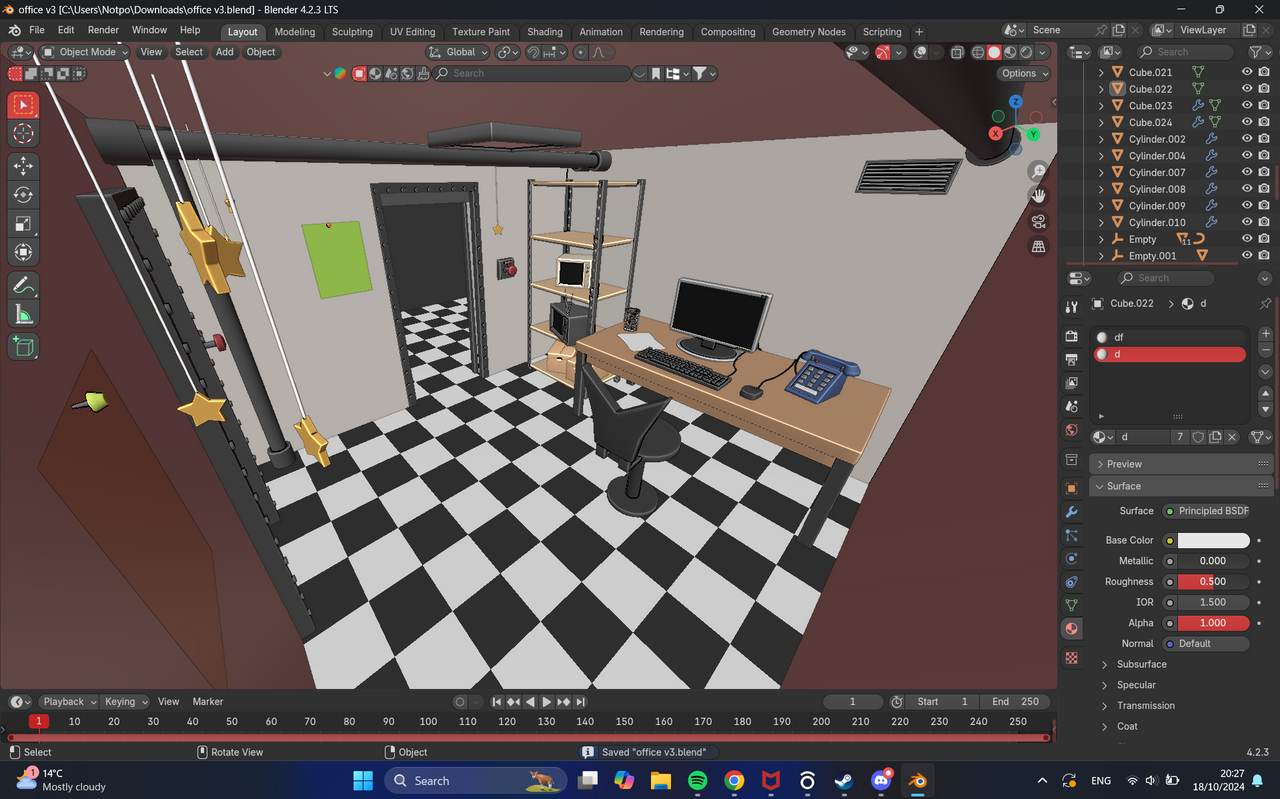Screen dimensions: 1280x799
Task: Switch to the Shading workspace tab
Action: click(x=545, y=32)
